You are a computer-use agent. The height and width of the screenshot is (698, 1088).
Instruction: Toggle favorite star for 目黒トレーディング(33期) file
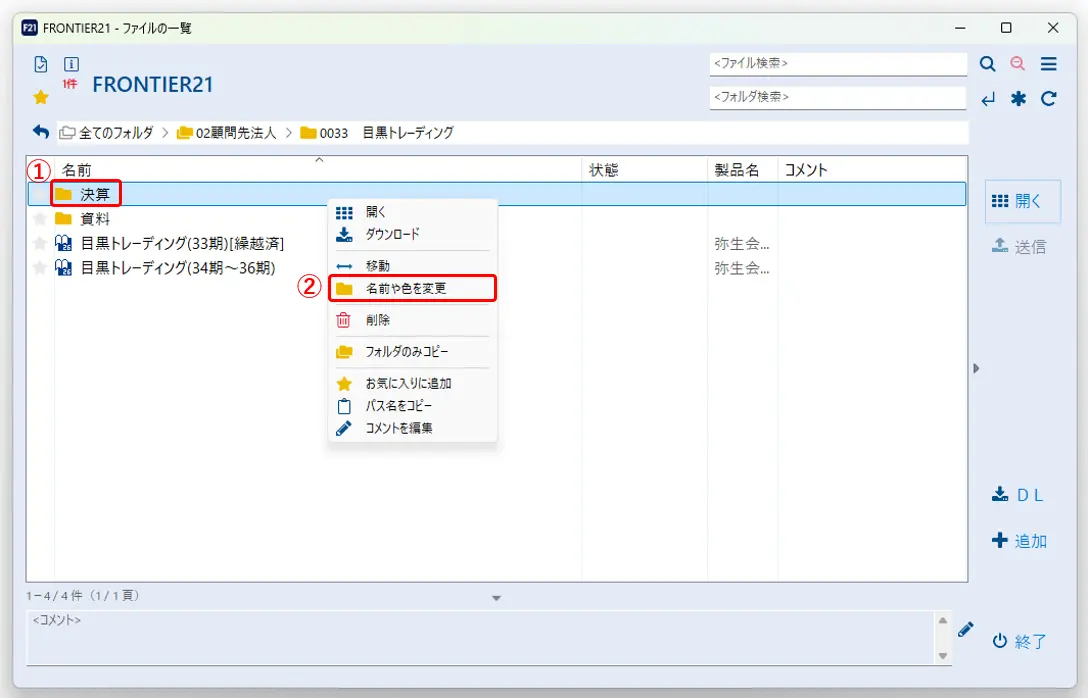(40, 244)
